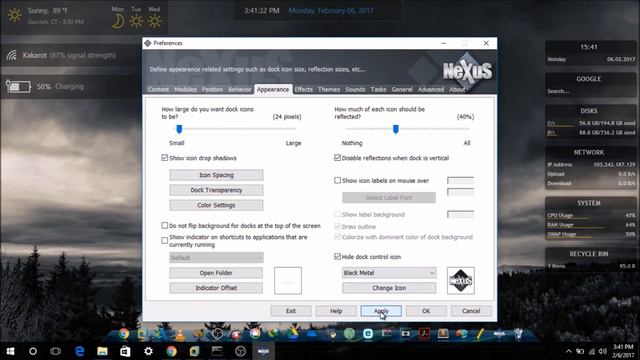The height and width of the screenshot is (360, 640).
Task: Click the Google Search field in sidebar
Action: point(591,91)
